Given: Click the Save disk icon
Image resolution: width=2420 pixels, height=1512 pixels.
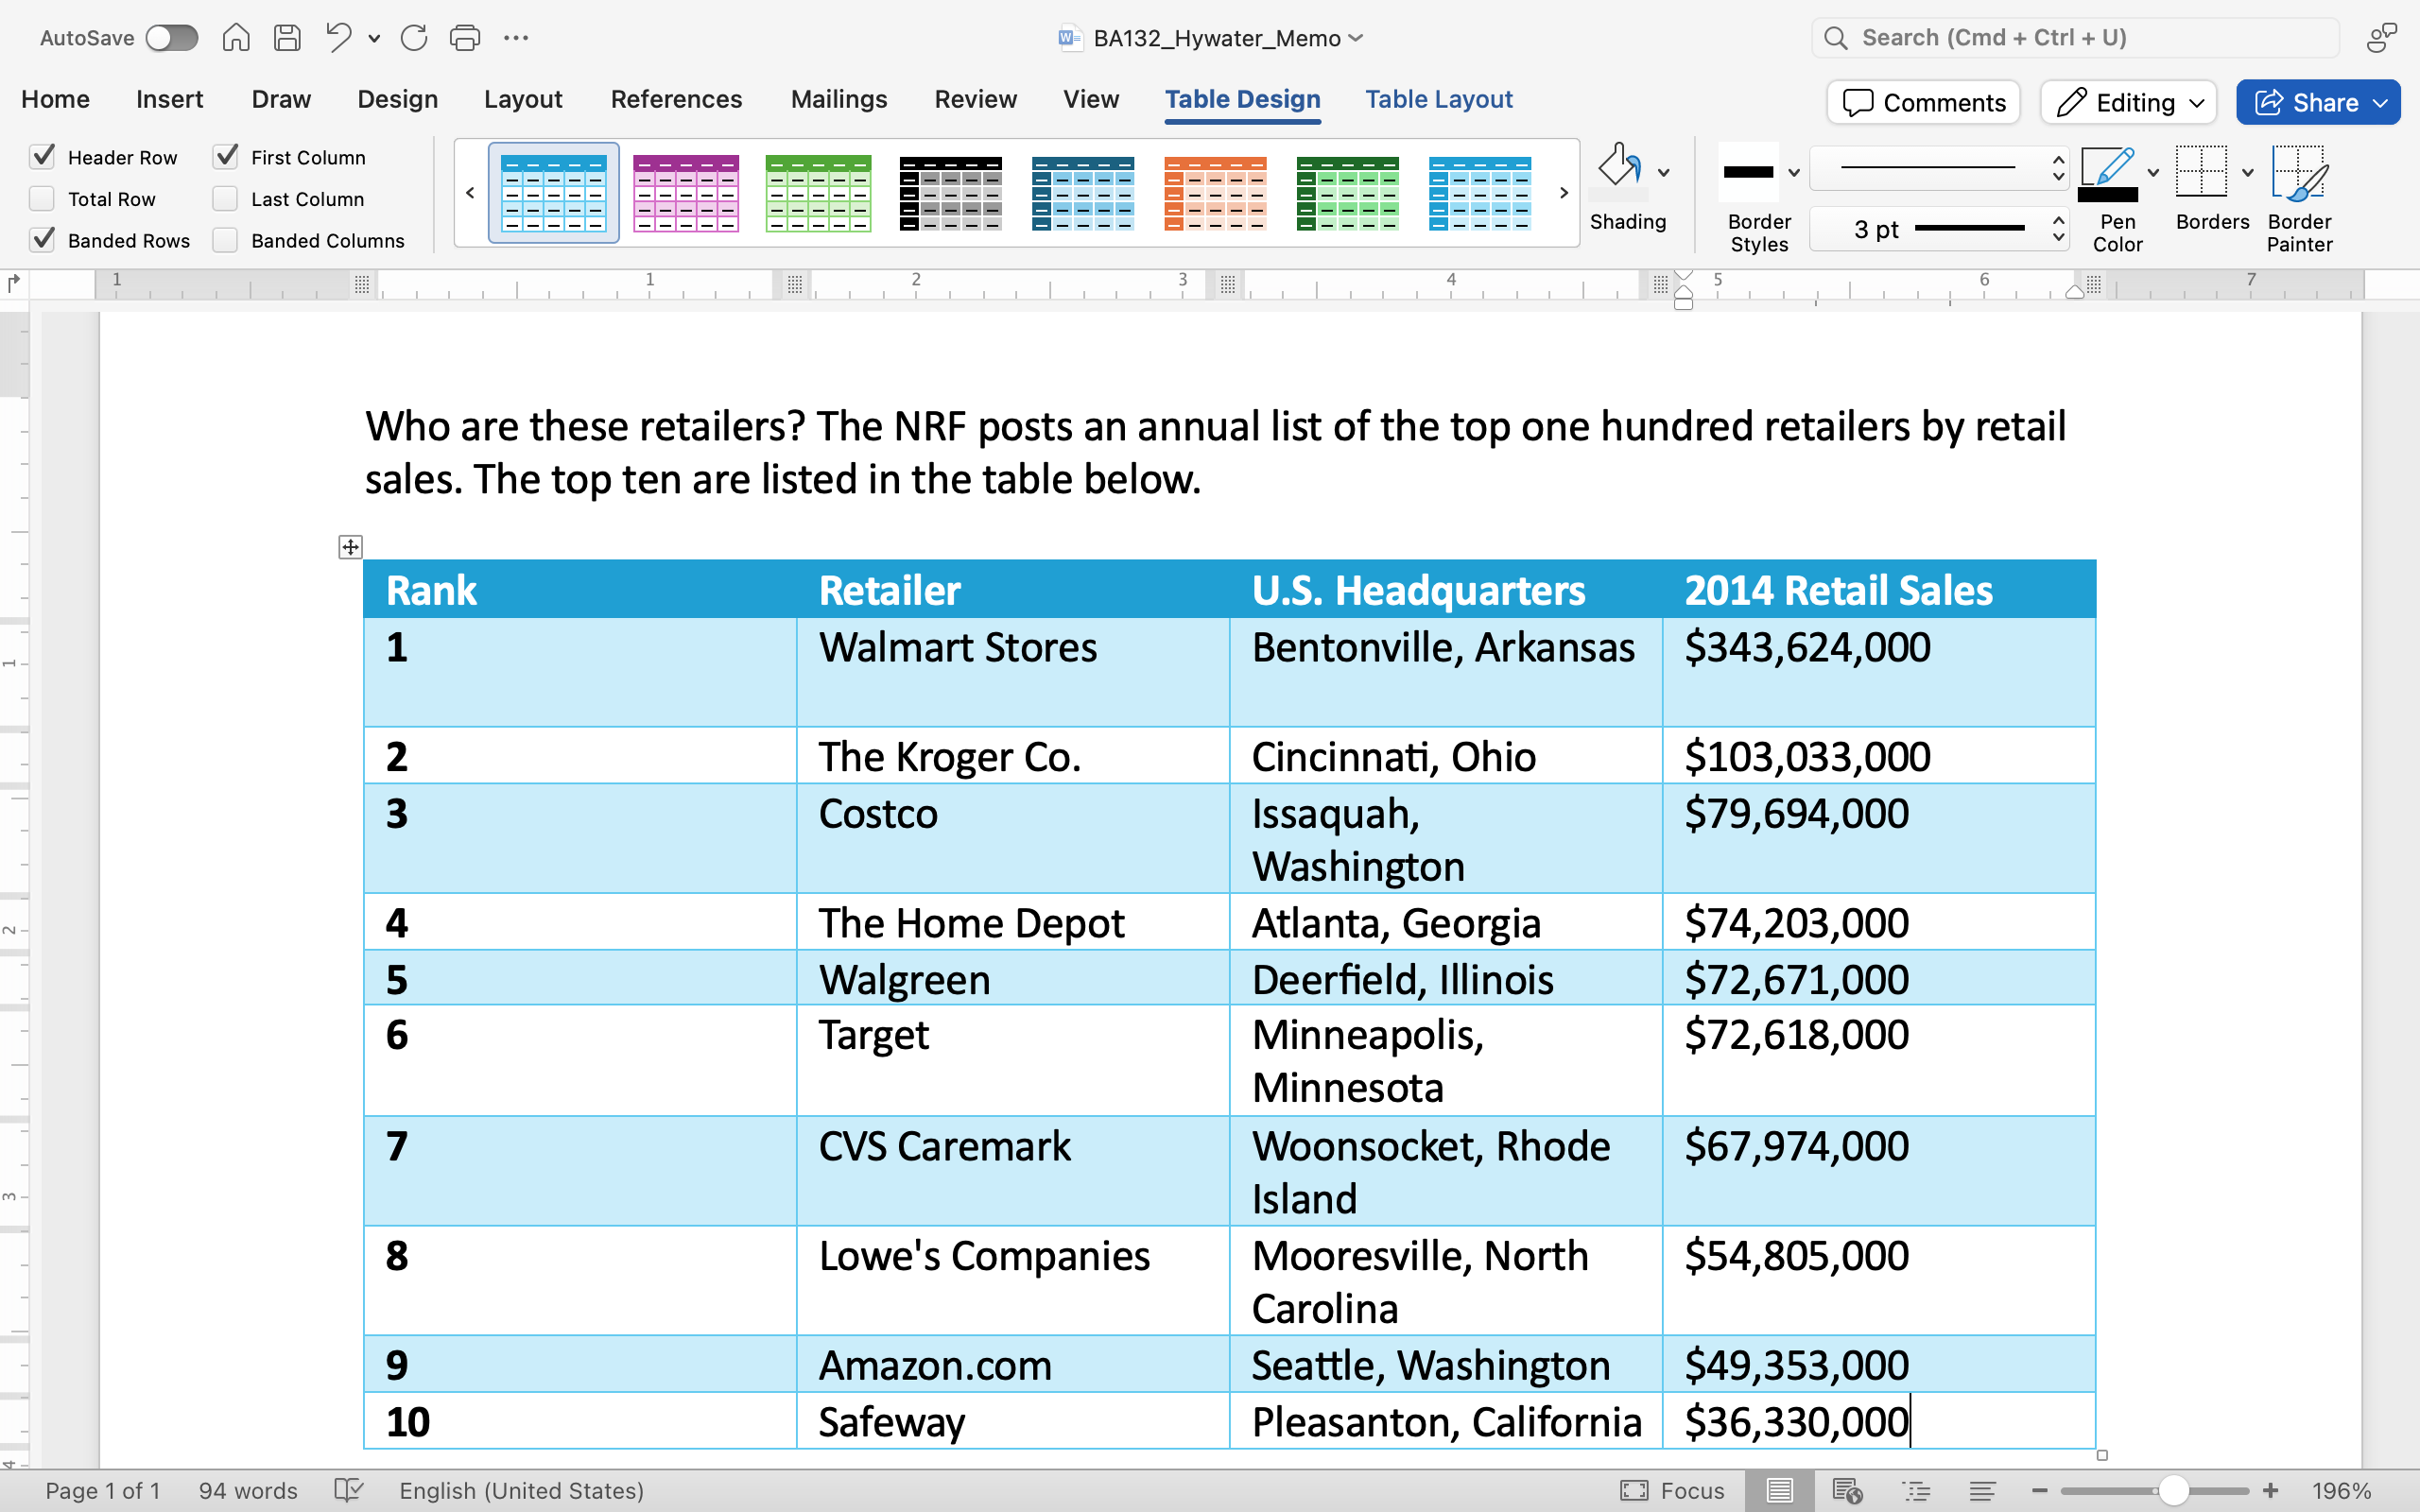Looking at the screenshot, I should (x=288, y=38).
